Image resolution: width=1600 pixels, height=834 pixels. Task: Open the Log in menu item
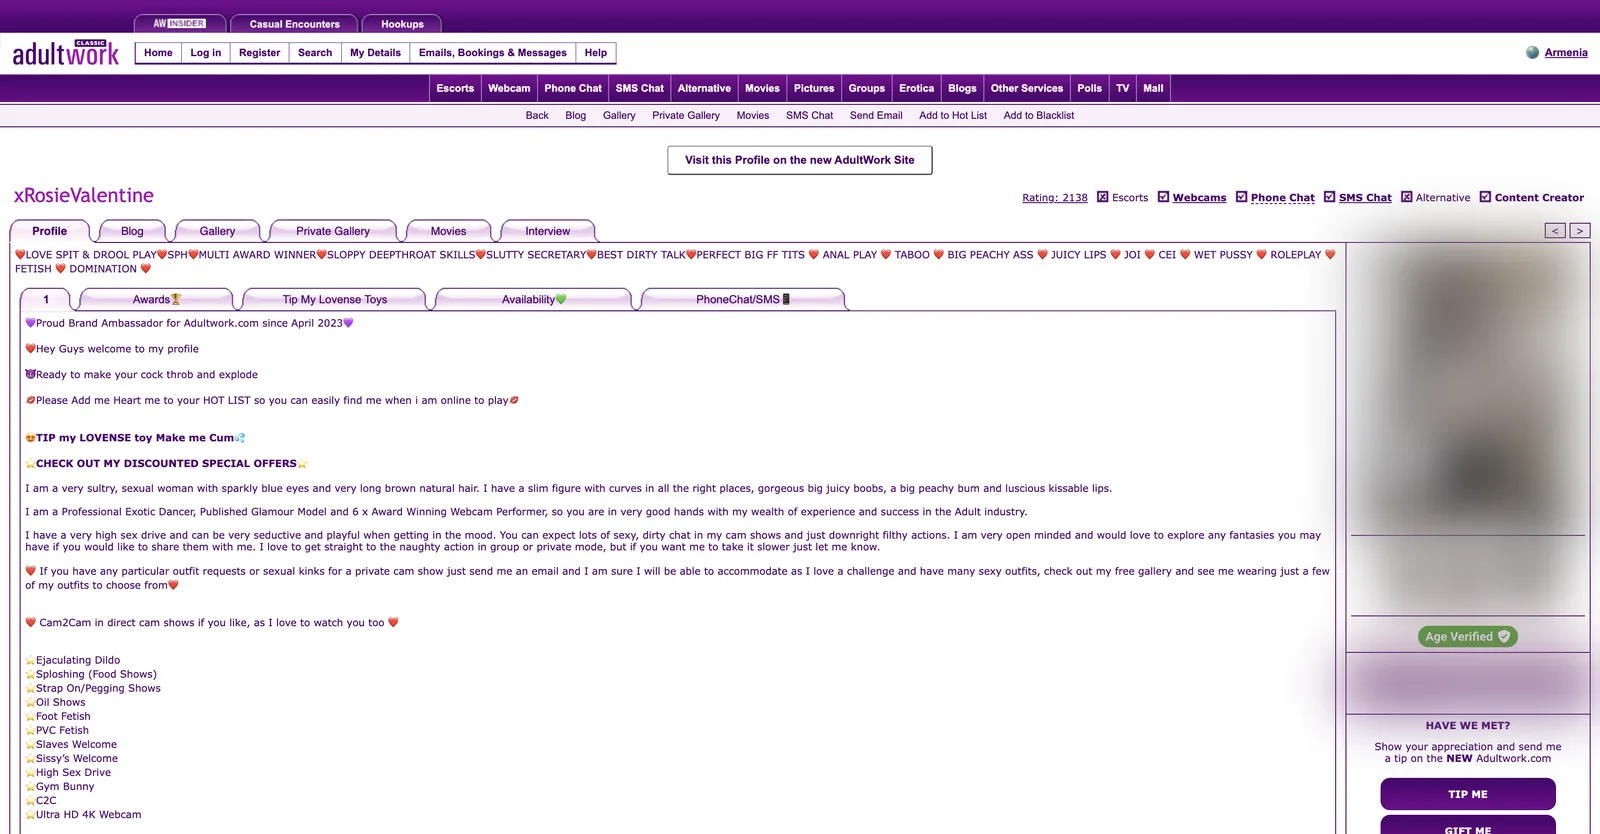coord(206,53)
